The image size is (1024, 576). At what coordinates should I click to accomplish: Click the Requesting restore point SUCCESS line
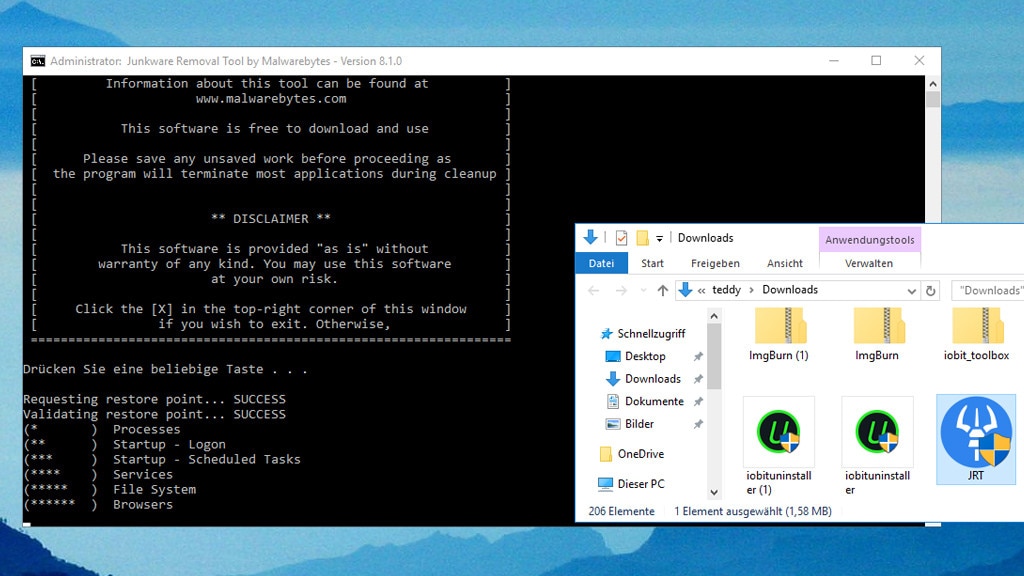(x=155, y=399)
